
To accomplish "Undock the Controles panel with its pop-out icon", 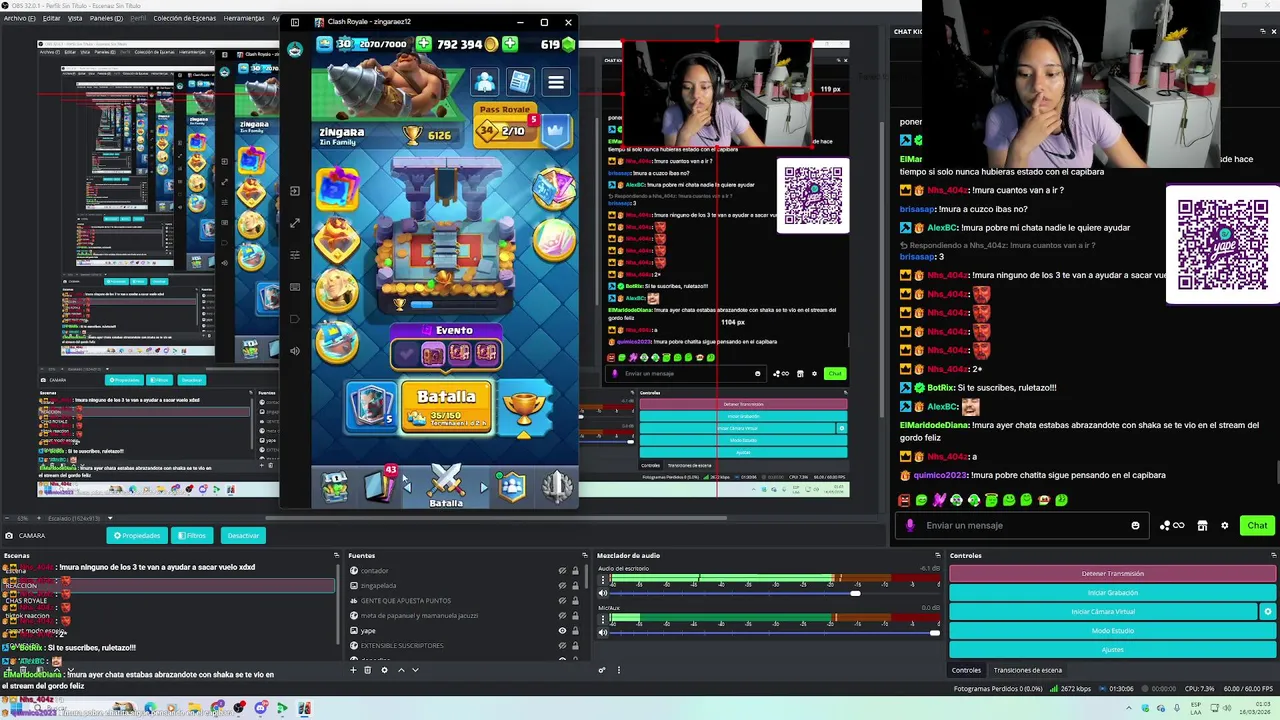I will [x=1273, y=555].
